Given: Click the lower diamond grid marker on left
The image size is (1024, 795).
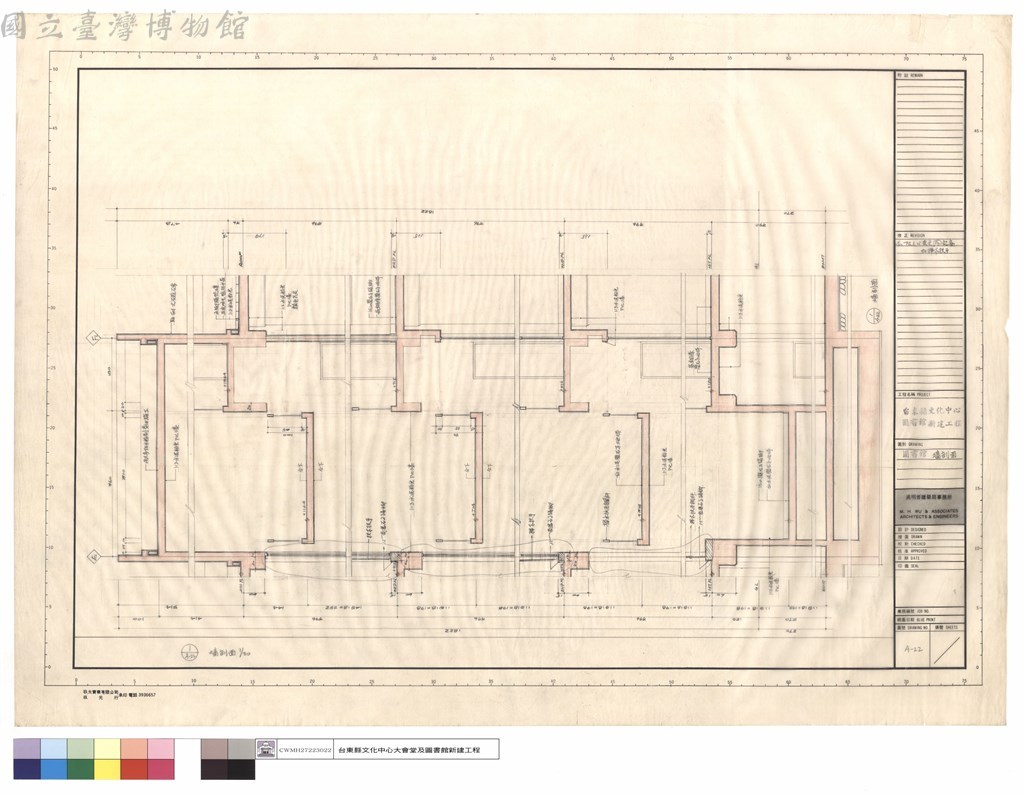Looking at the screenshot, I should (92, 557).
